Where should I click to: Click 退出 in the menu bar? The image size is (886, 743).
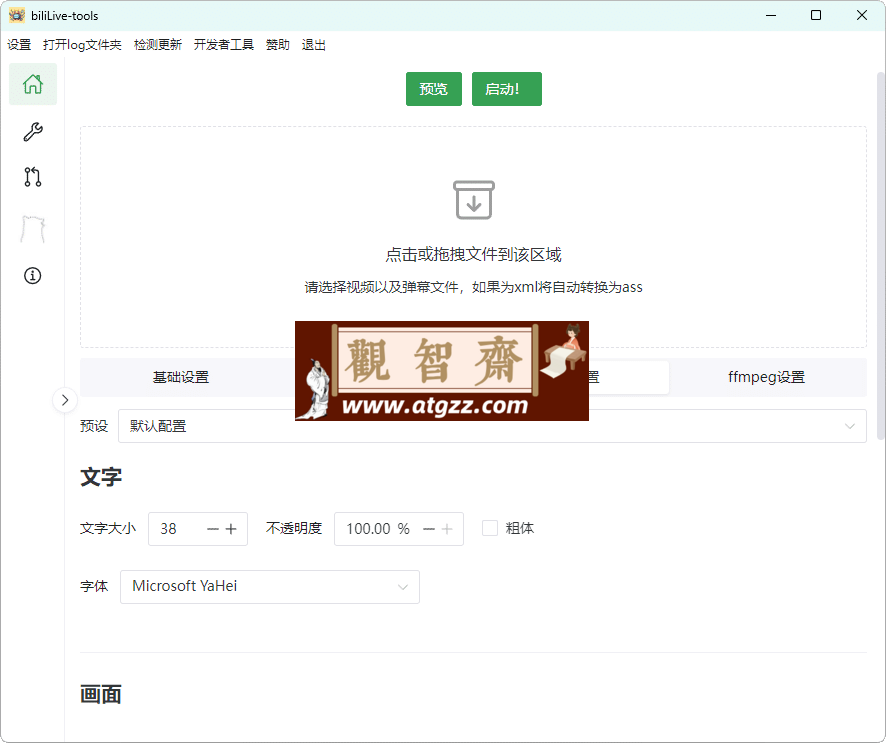tap(314, 45)
